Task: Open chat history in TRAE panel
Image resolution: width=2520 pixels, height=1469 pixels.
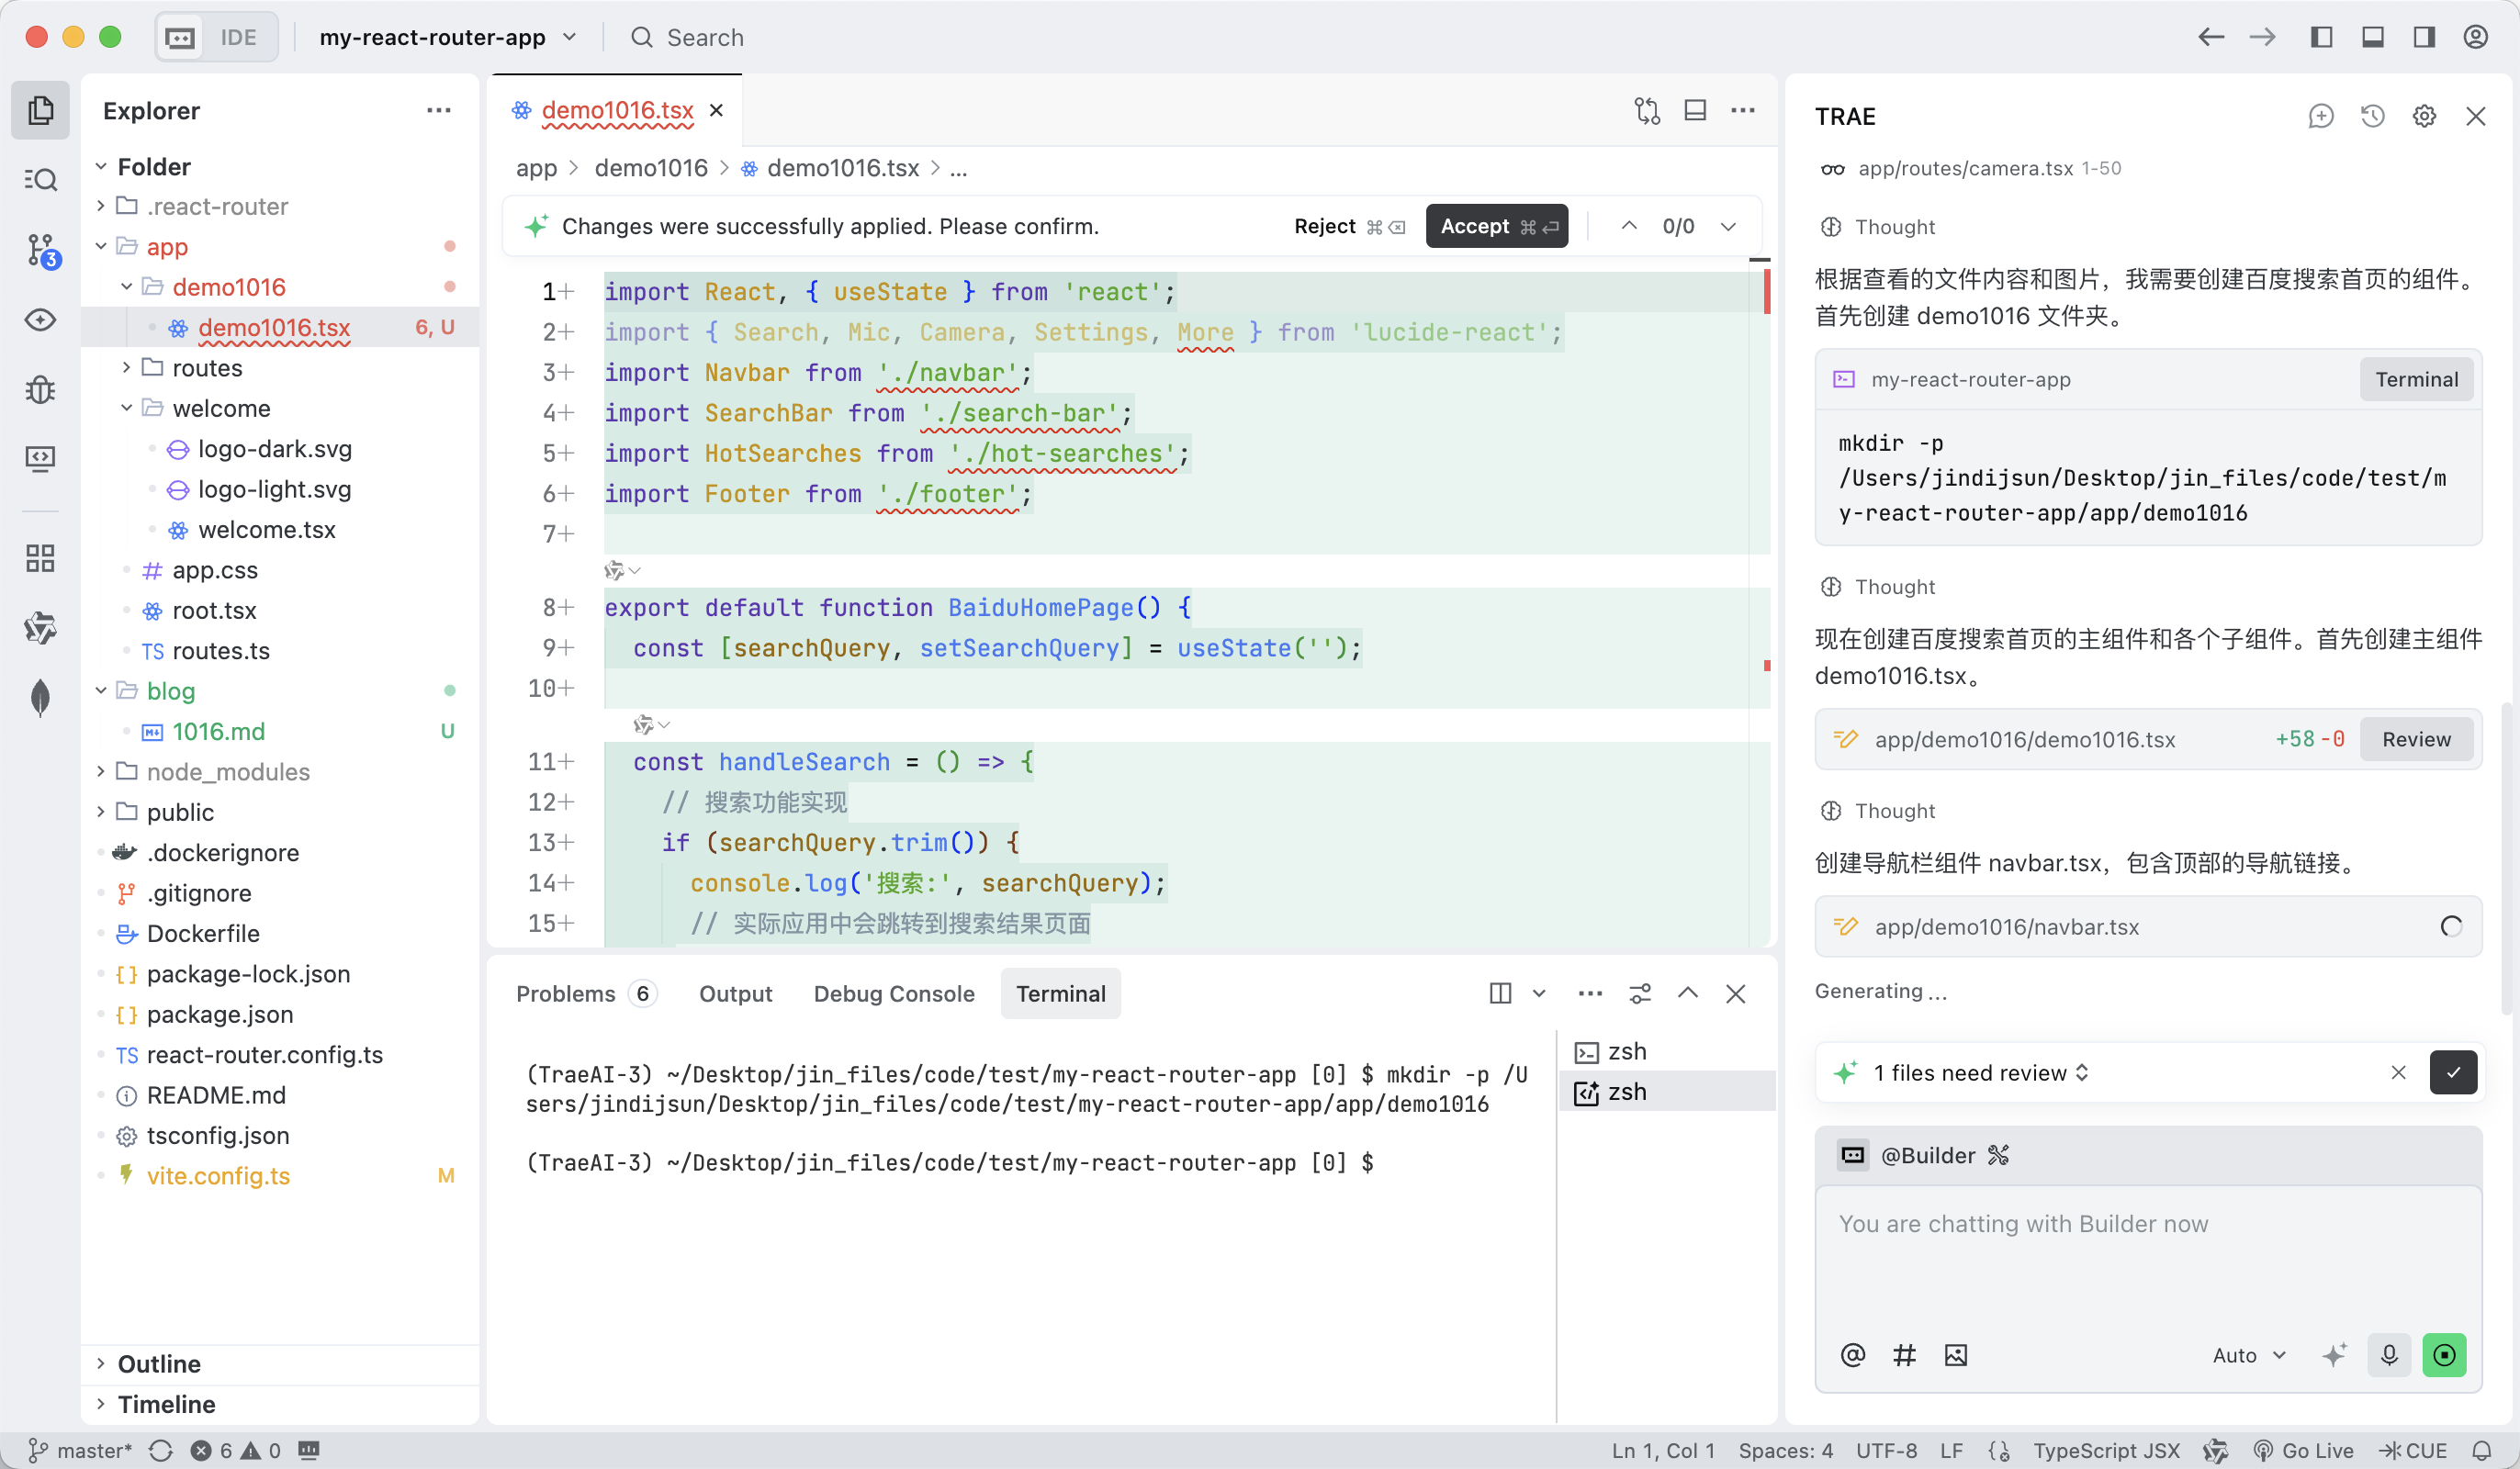Action: point(2372,116)
